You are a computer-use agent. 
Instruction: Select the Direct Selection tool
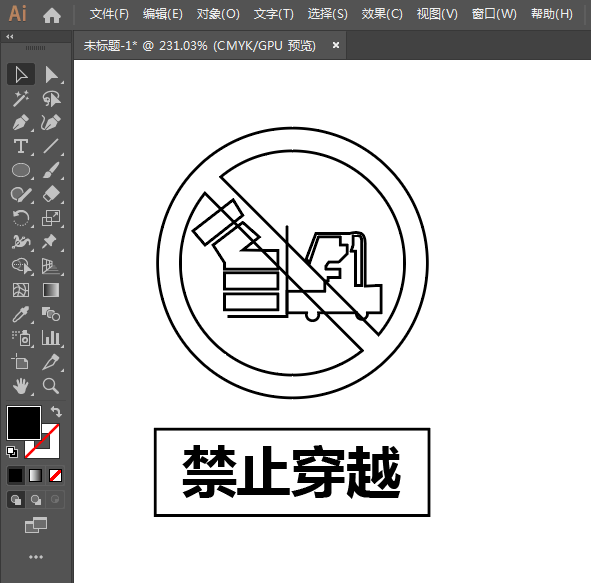tap(51, 74)
